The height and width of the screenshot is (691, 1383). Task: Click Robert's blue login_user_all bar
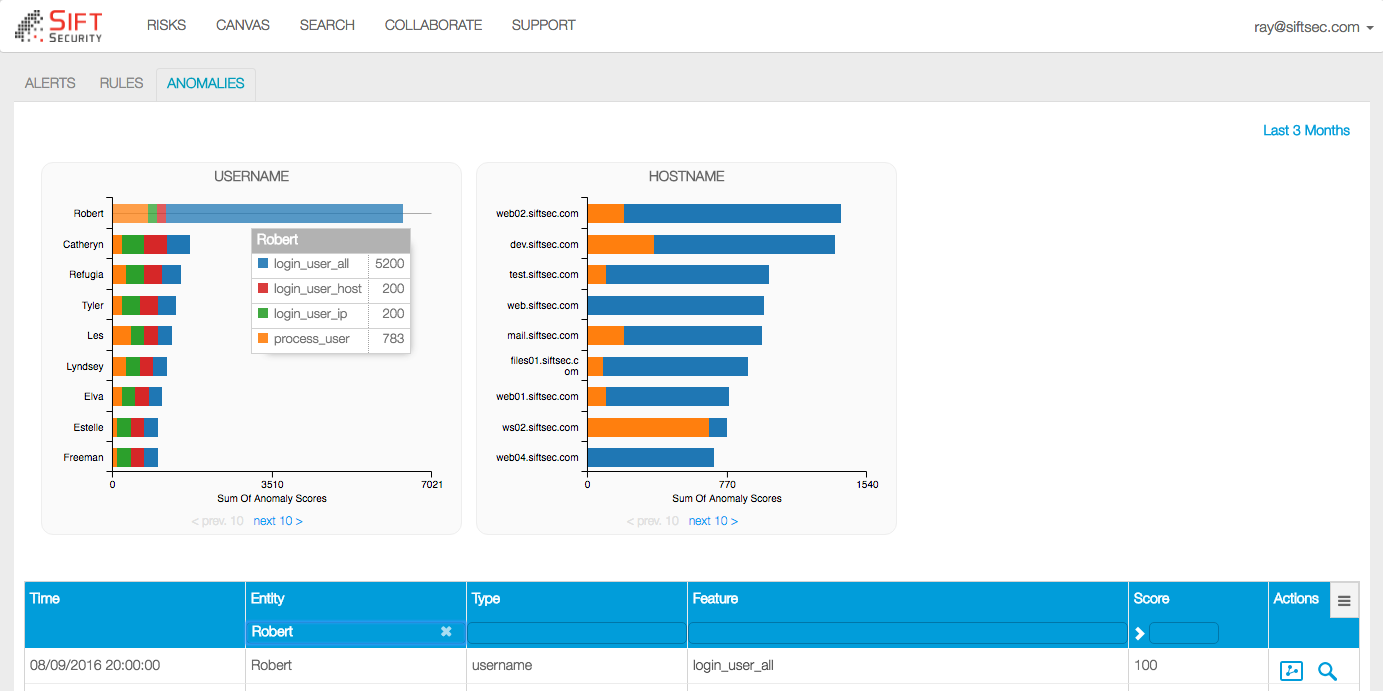coord(284,213)
